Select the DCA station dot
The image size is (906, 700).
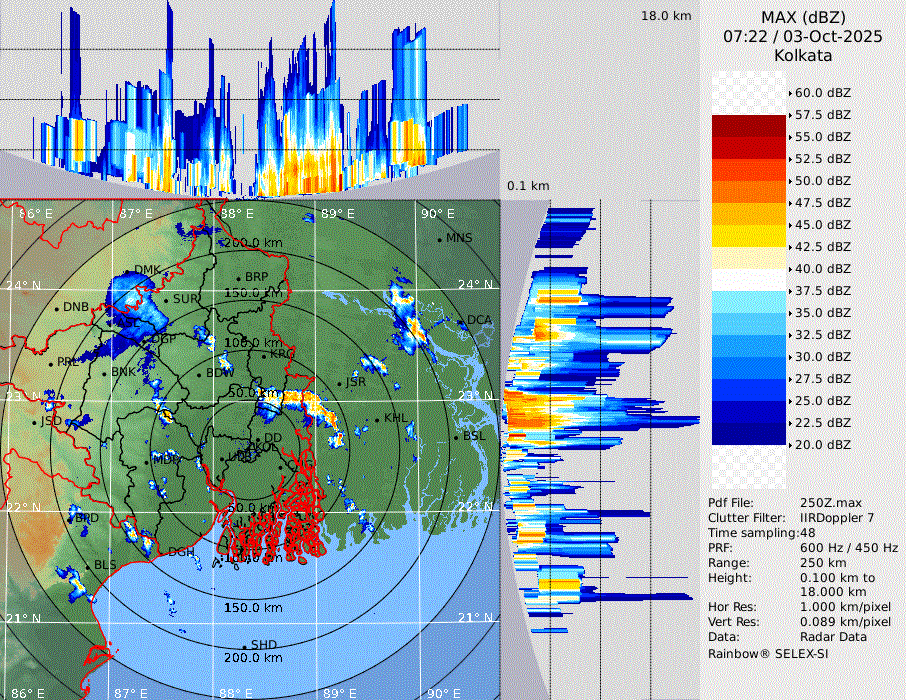tap(462, 320)
